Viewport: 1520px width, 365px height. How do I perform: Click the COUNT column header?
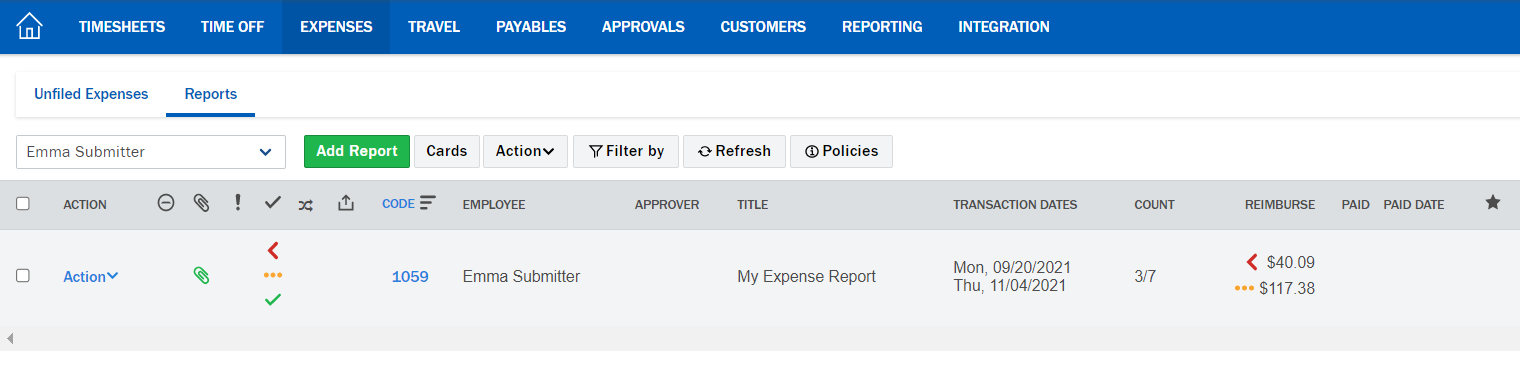[1154, 205]
